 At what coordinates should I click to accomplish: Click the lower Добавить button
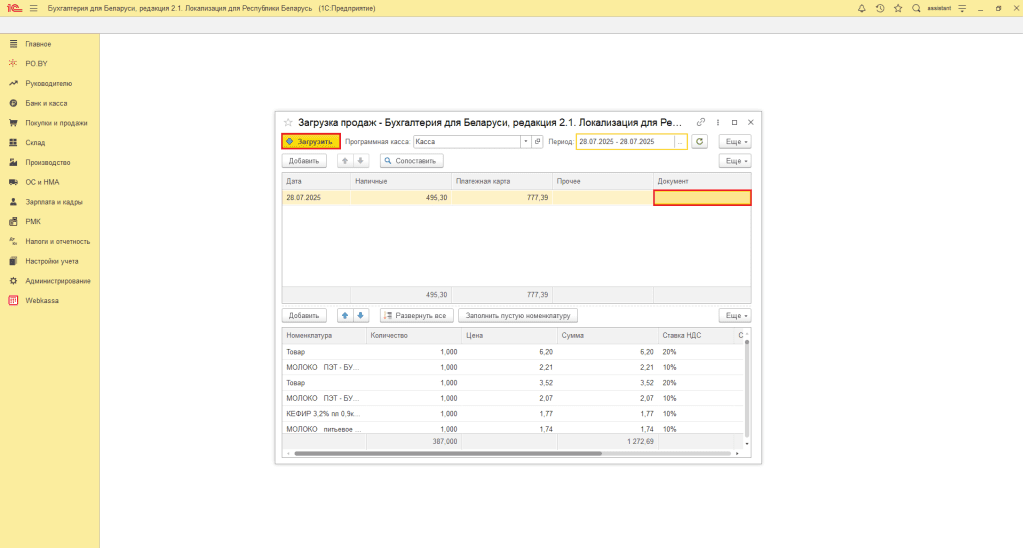coord(304,315)
